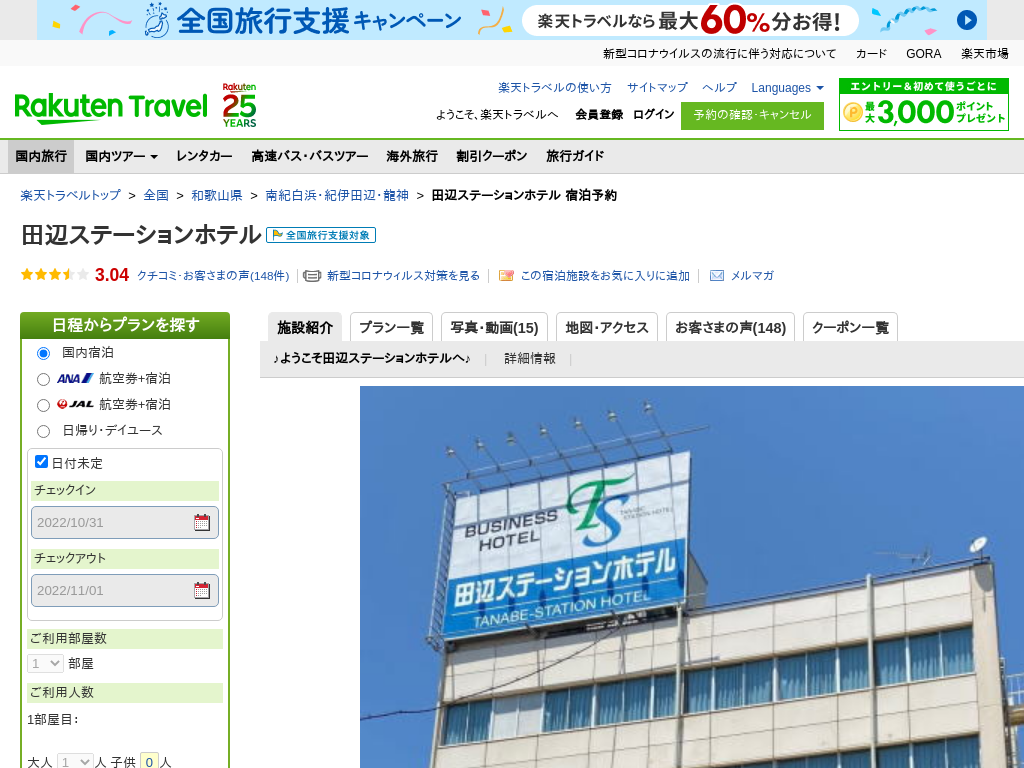Click the 田辺ステーションホテル title heading

click(x=141, y=234)
